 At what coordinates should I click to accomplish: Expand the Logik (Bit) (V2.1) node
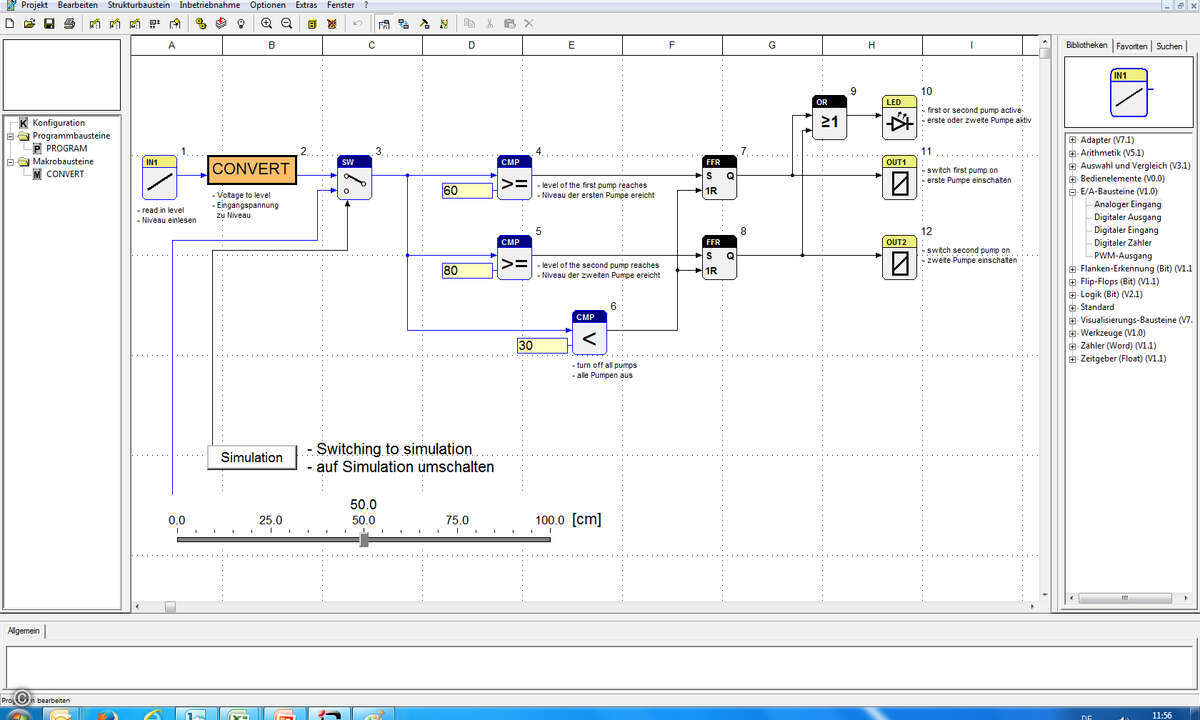(x=1072, y=295)
